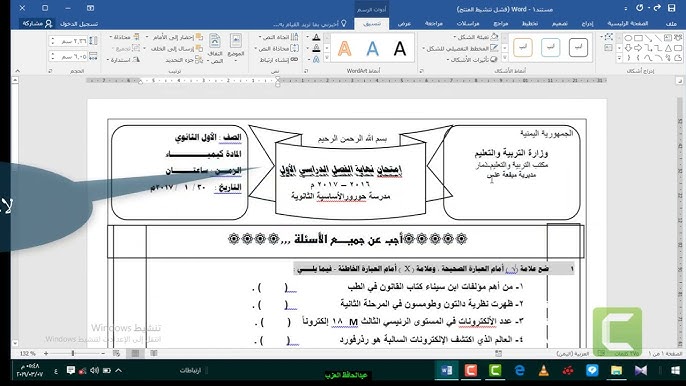
Task: Click the Tell me what to do box
Action: pos(310,24)
